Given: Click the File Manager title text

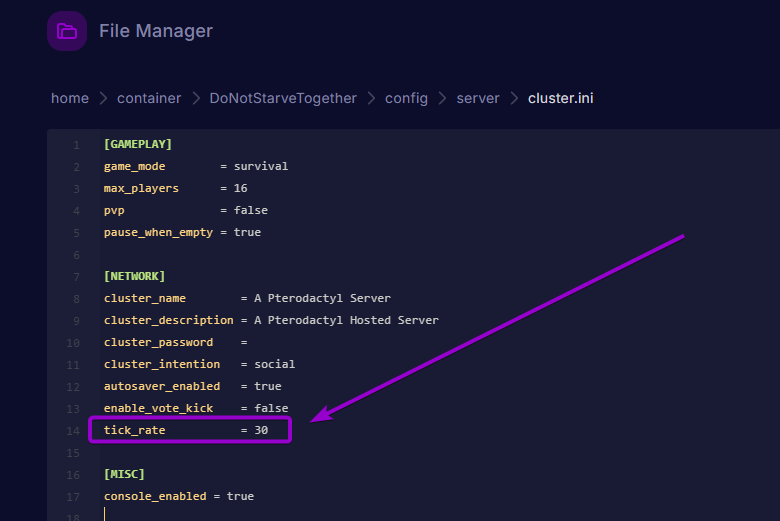Looking at the screenshot, I should click(x=156, y=31).
